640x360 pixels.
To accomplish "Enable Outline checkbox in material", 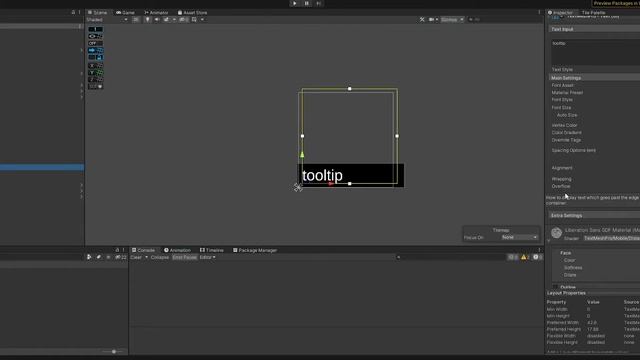I will point(555,287).
